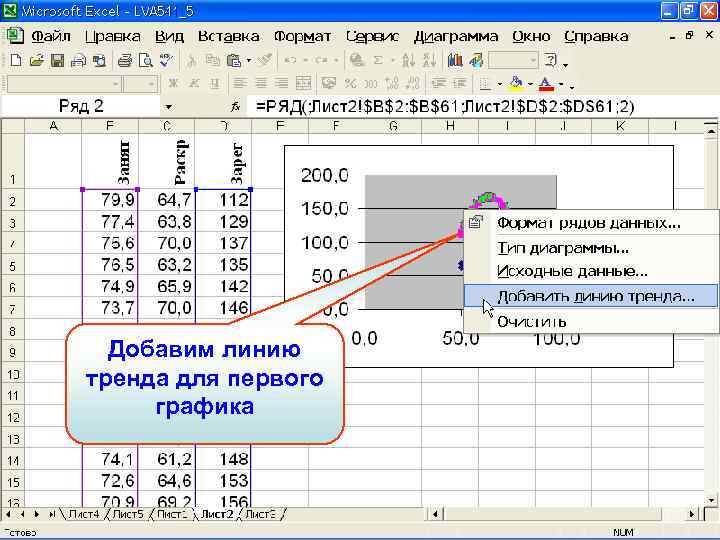Choose Тип диаграммы in context menu

click(591, 248)
